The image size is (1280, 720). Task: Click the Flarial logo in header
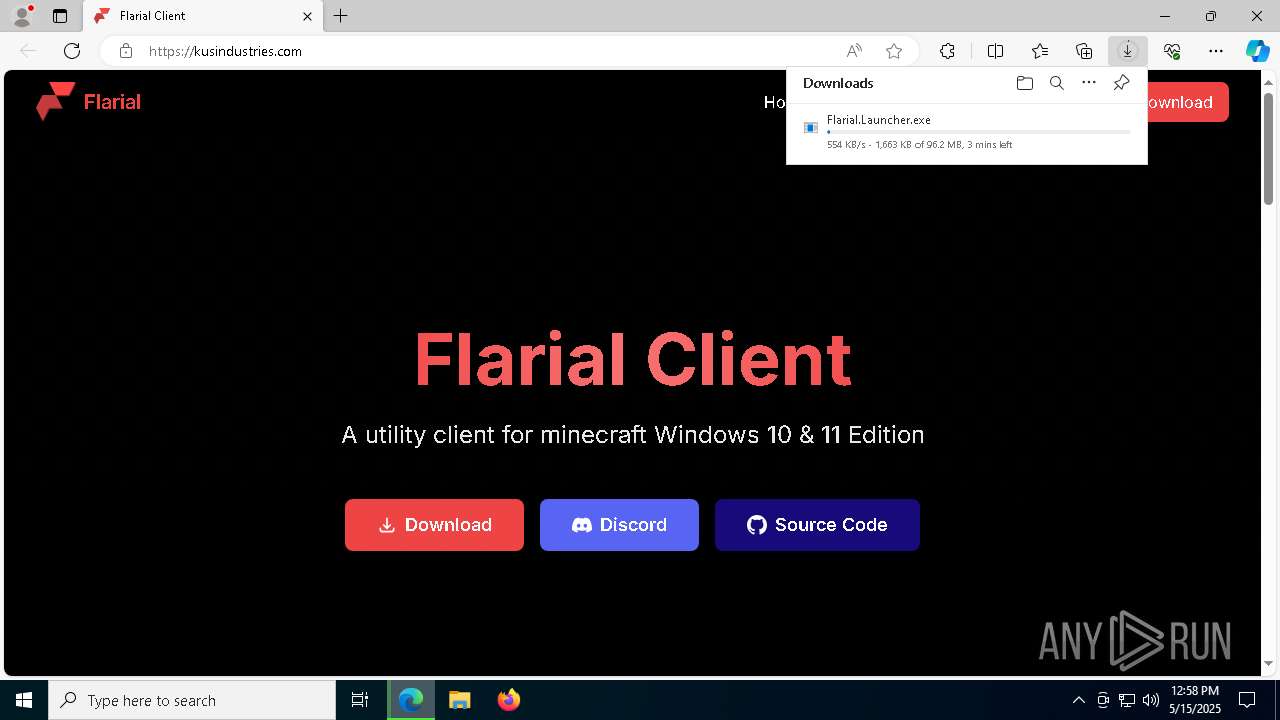88,101
